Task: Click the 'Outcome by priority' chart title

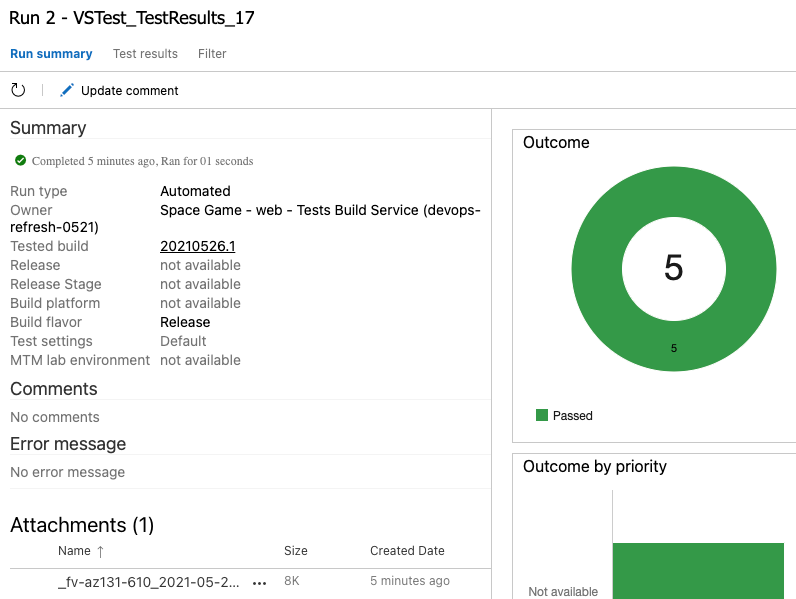Action: coord(595,467)
